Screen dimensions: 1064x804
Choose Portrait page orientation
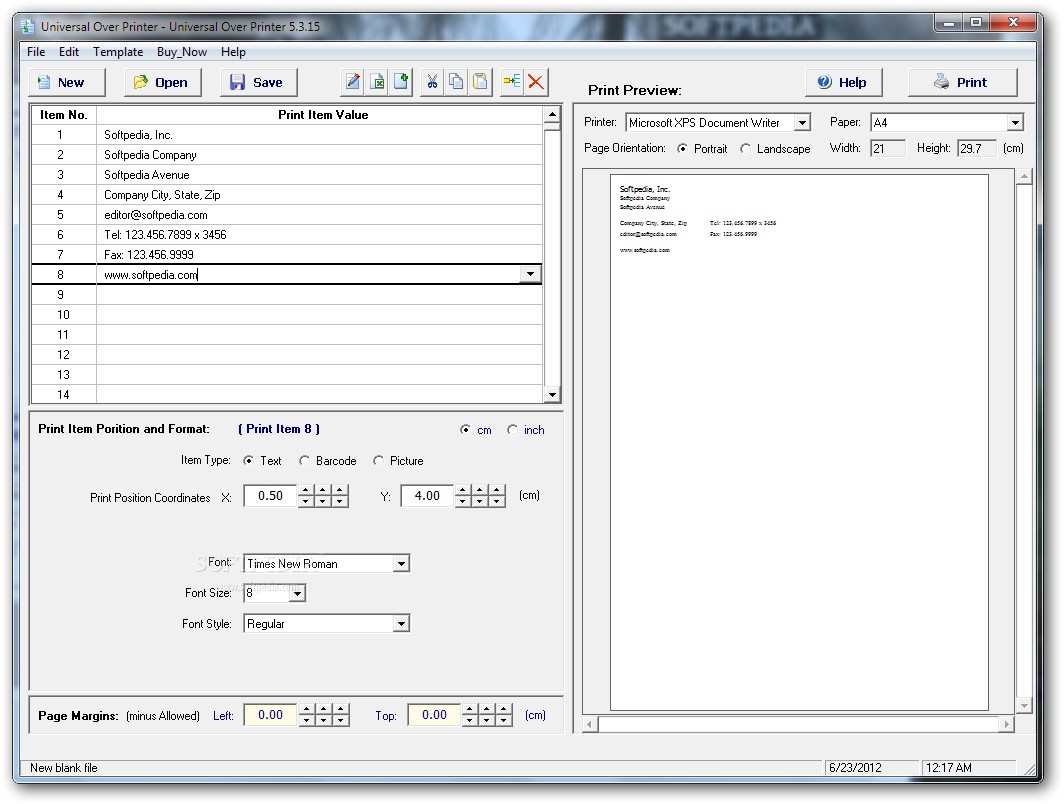coord(683,149)
